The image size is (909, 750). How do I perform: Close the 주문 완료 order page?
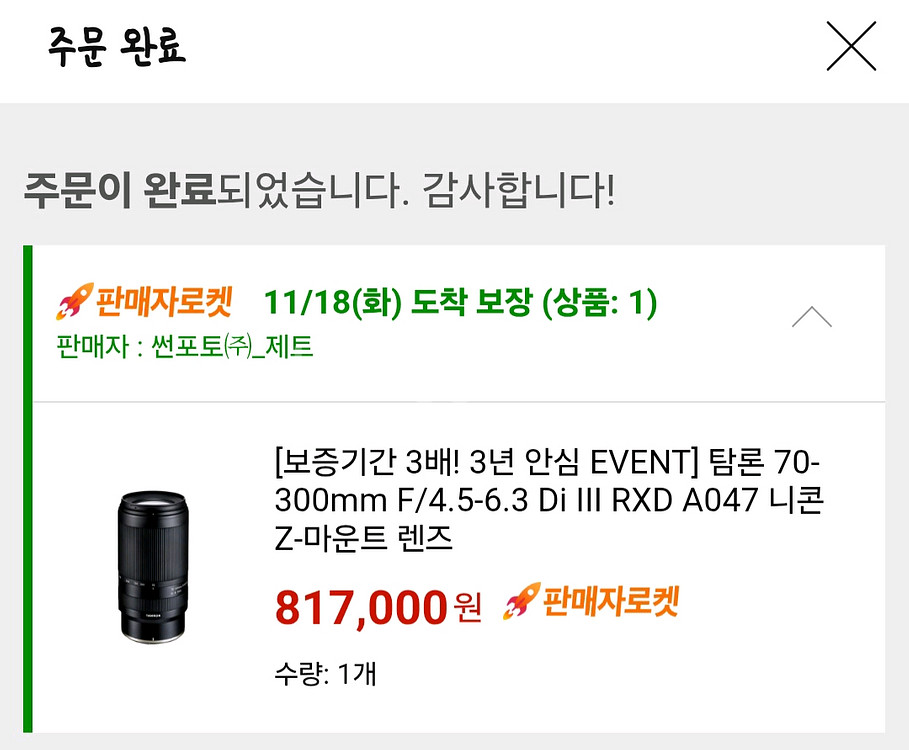point(851,47)
